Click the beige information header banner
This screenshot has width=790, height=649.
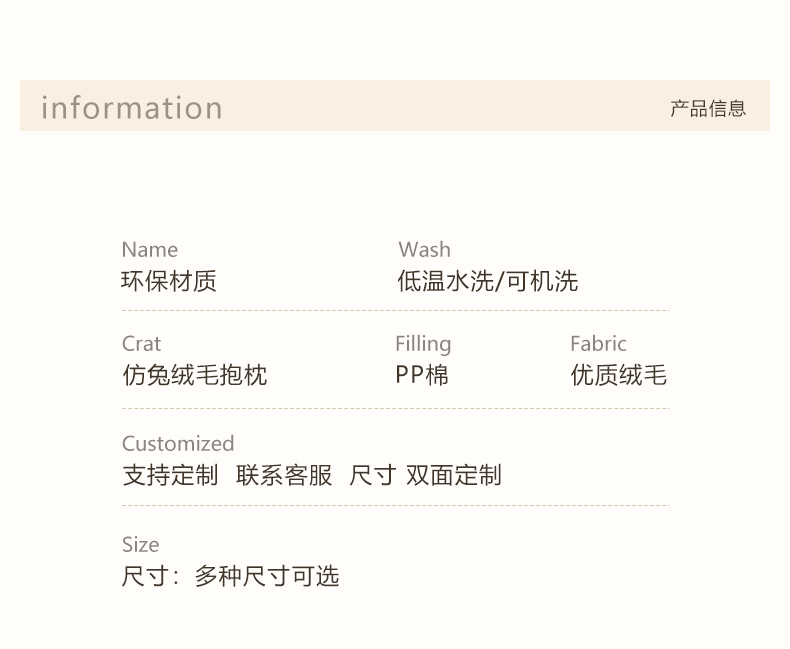point(395,105)
